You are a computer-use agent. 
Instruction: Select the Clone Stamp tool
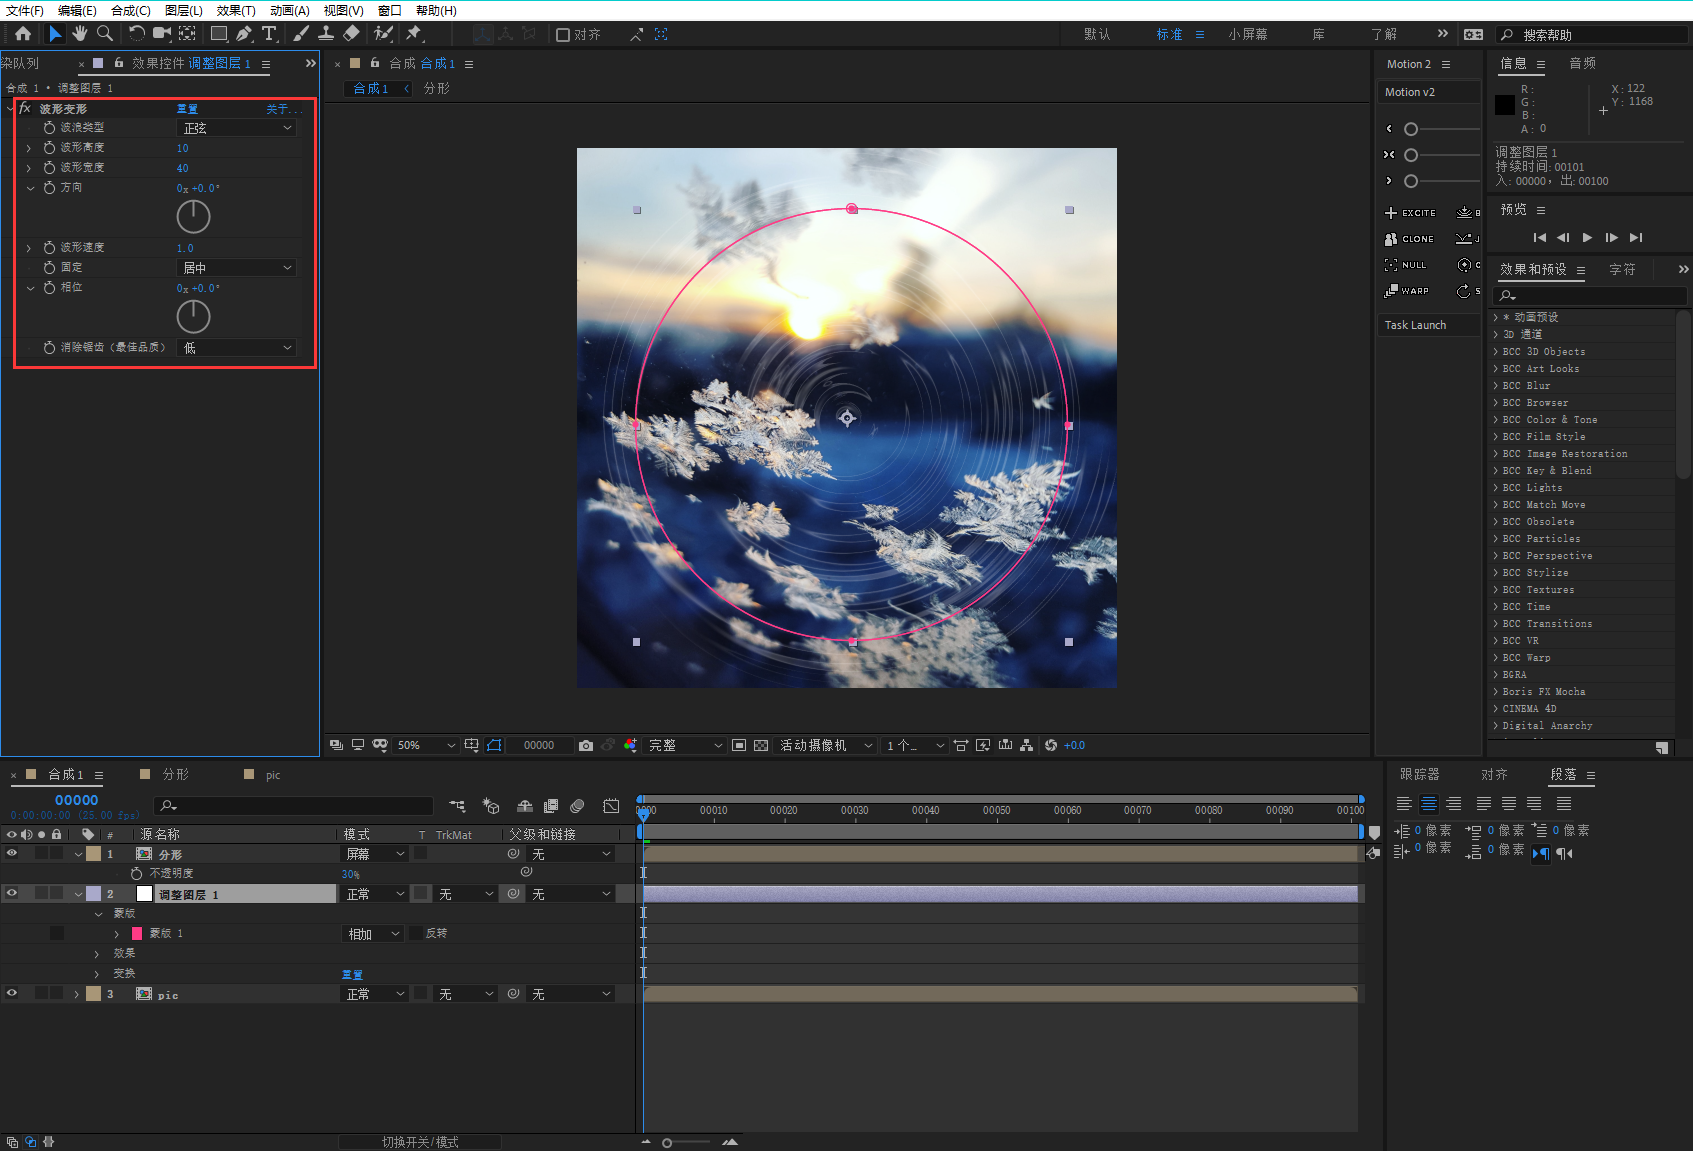coord(326,34)
